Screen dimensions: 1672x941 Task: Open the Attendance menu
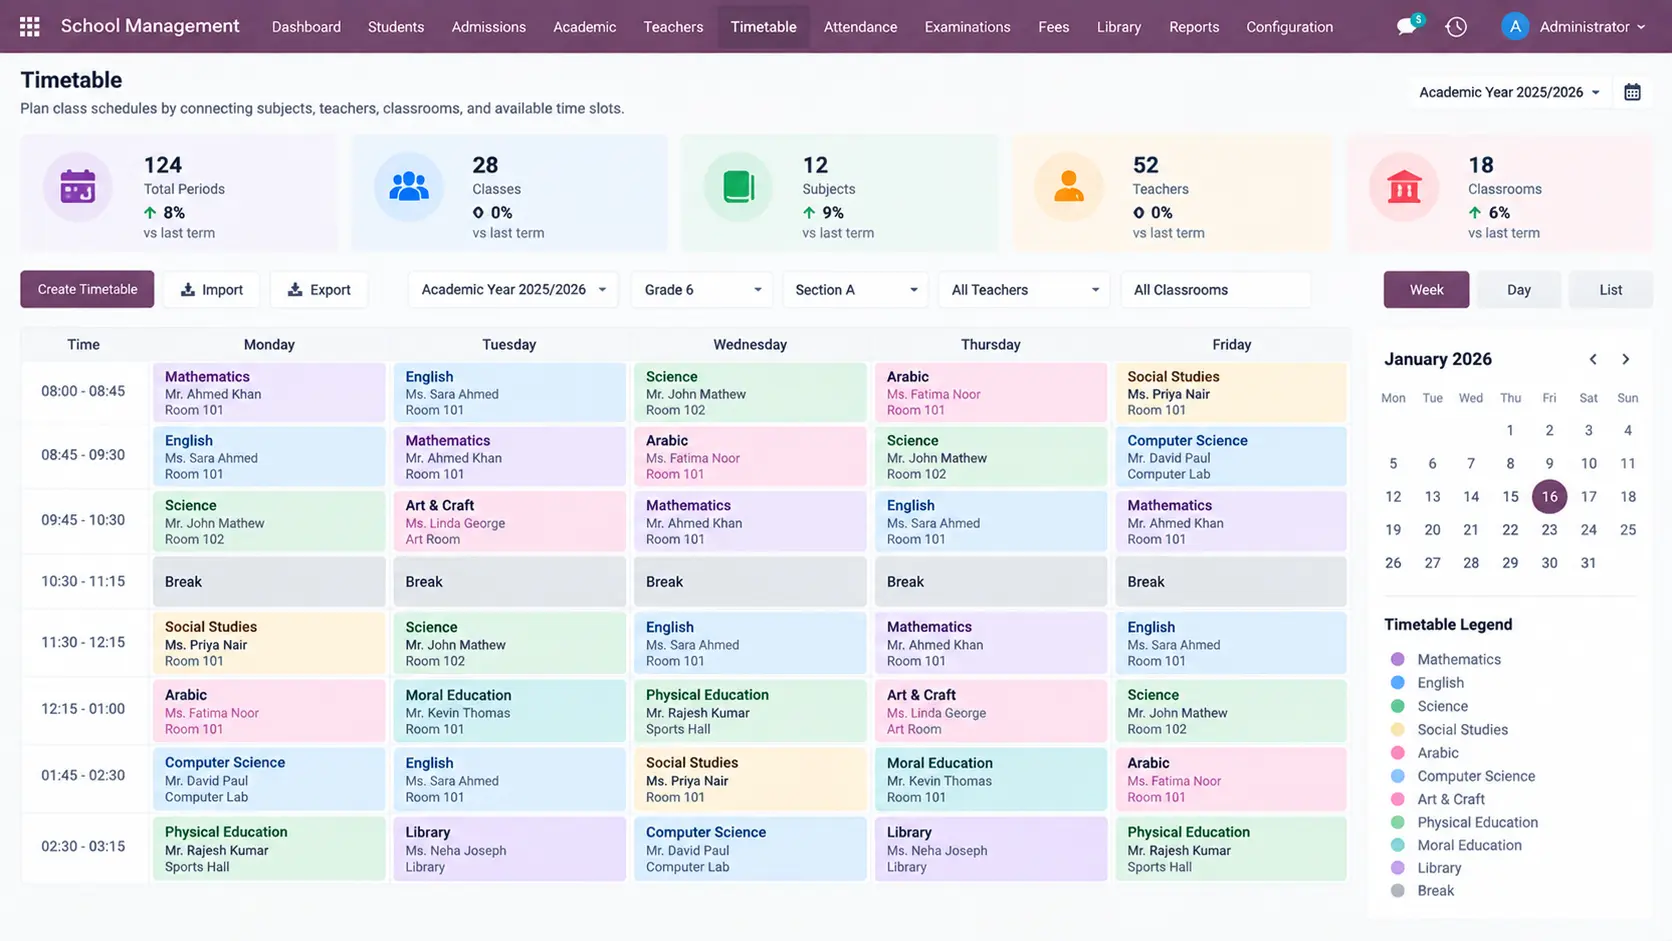pyautogui.click(x=860, y=27)
